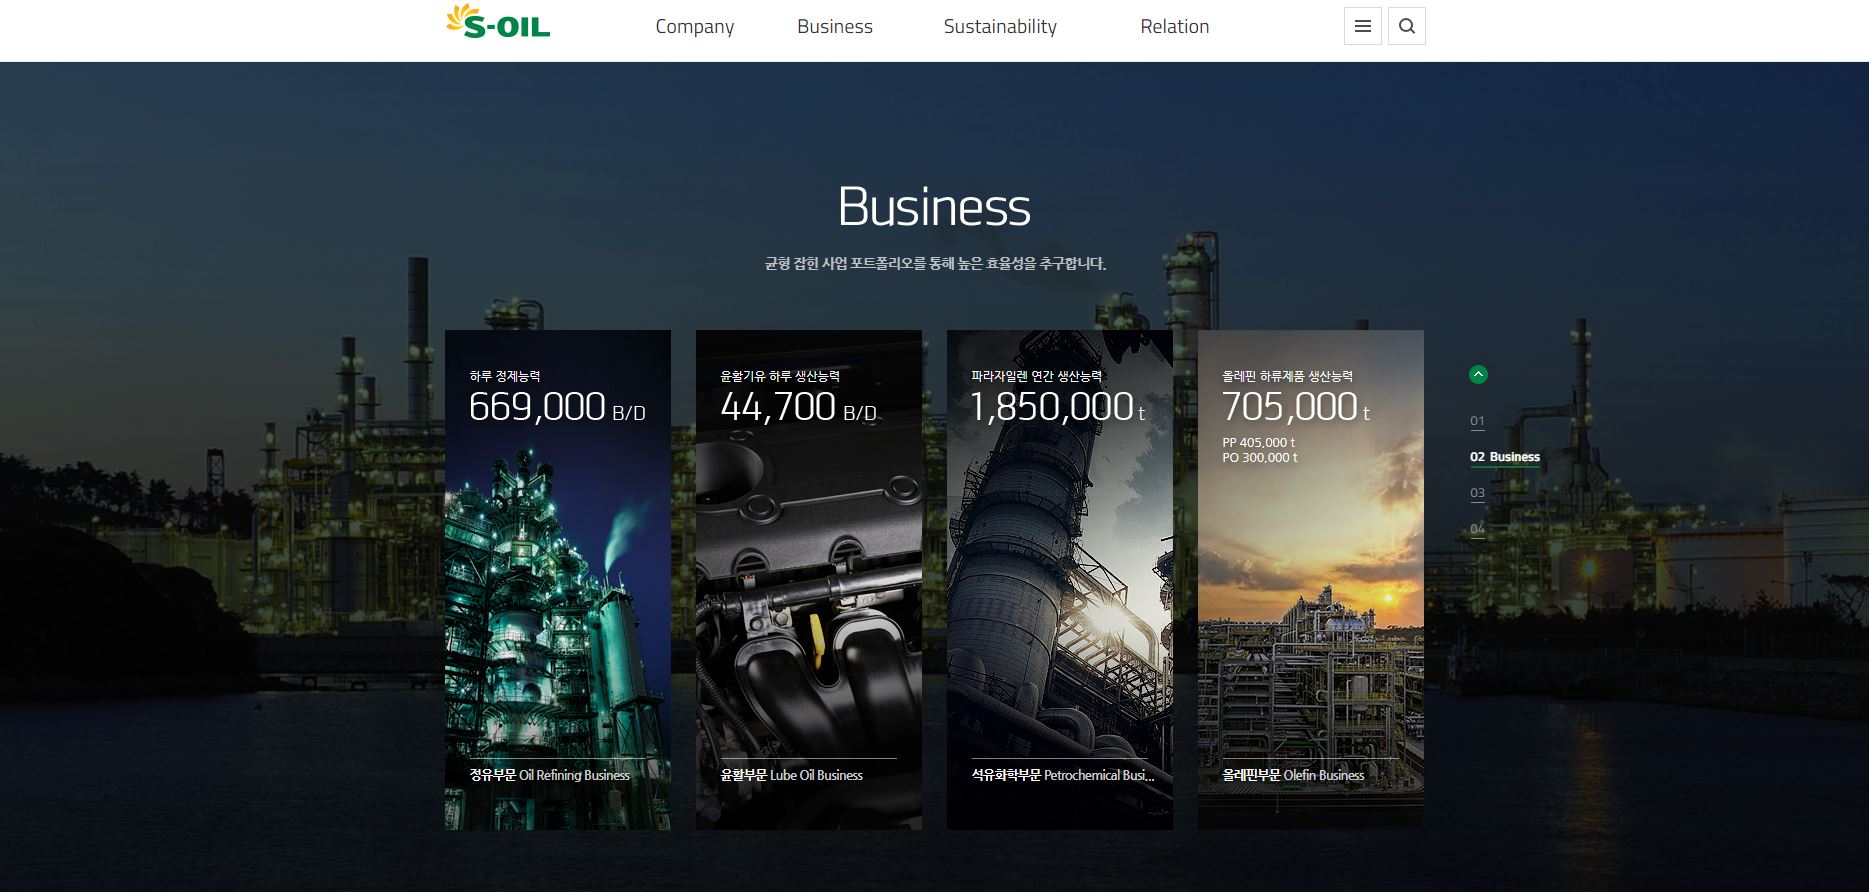Click the PO 300,000 t text

[x=1260, y=458]
